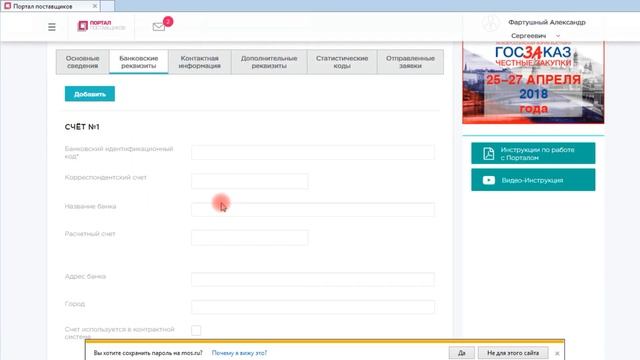
Task: Switch to Основные сведения tab
Action: coord(82,62)
